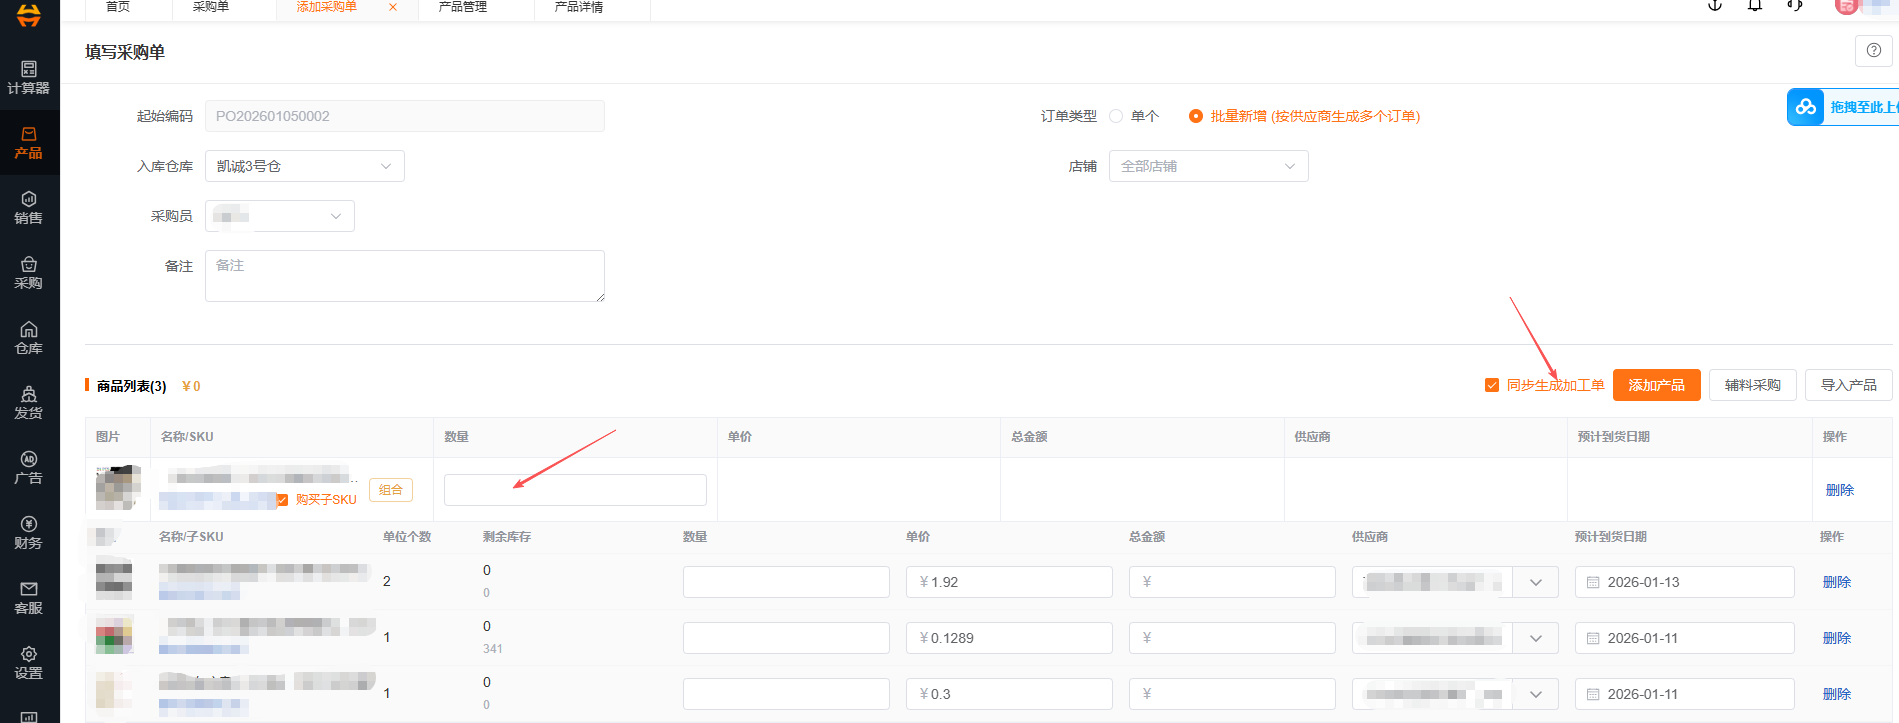The width and height of the screenshot is (1899, 723).
Task: Select 批量新增 order type radio button
Action: (x=1195, y=116)
